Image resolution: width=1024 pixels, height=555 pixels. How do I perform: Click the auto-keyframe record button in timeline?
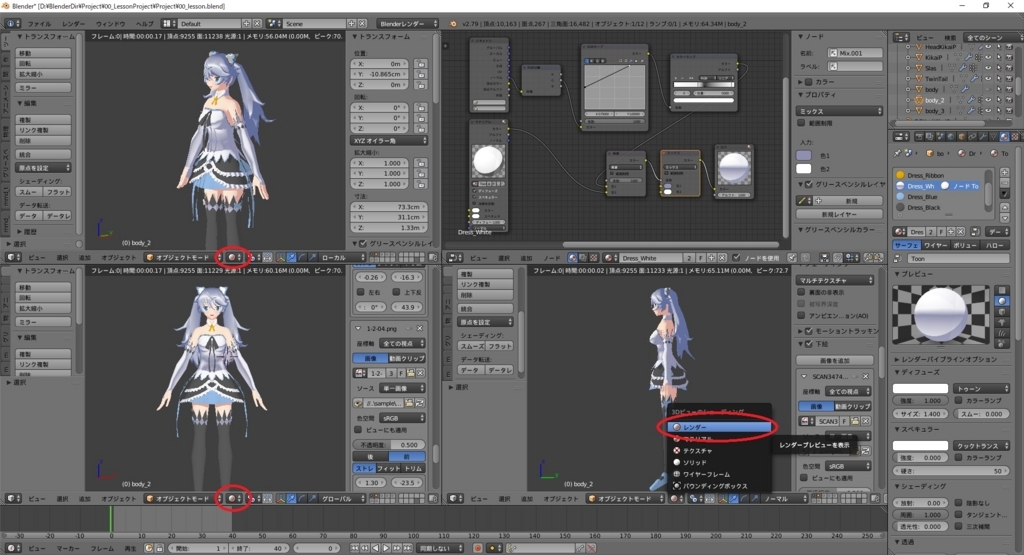pyautogui.click(x=477, y=548)
